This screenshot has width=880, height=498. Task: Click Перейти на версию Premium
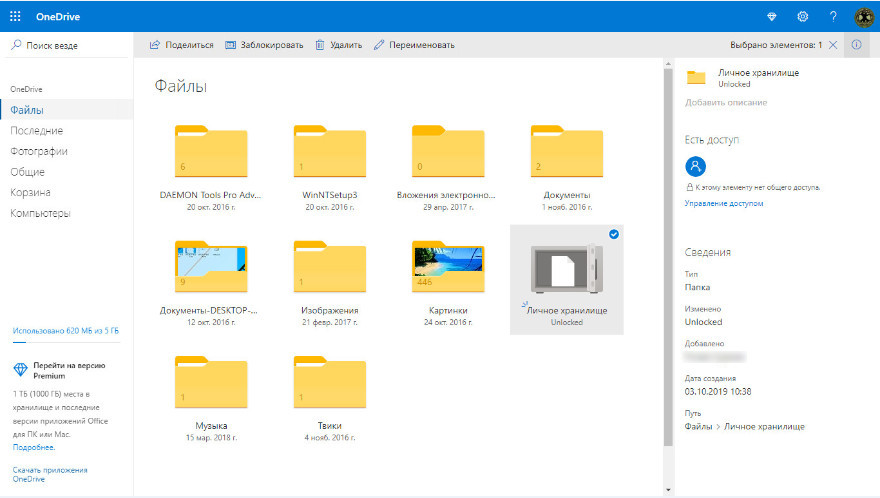click(x=69, y=371)
